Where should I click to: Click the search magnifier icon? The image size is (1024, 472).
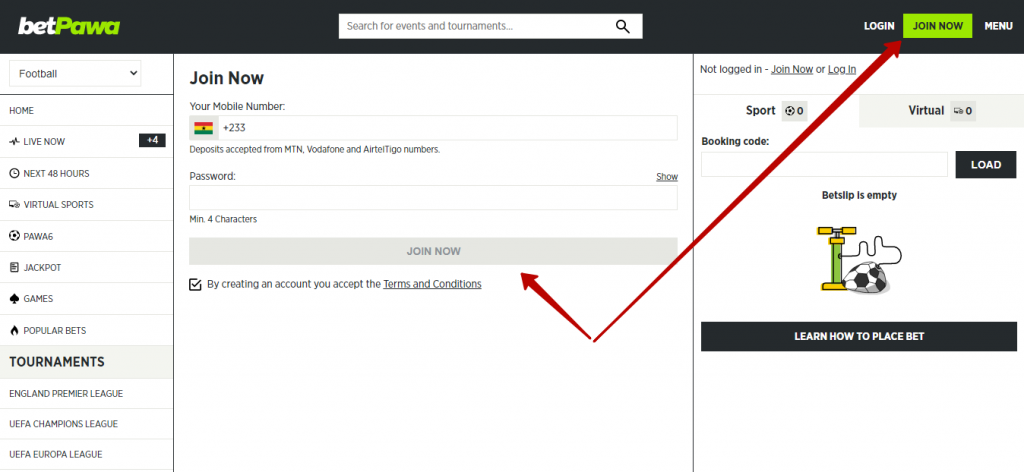point(622,26)
